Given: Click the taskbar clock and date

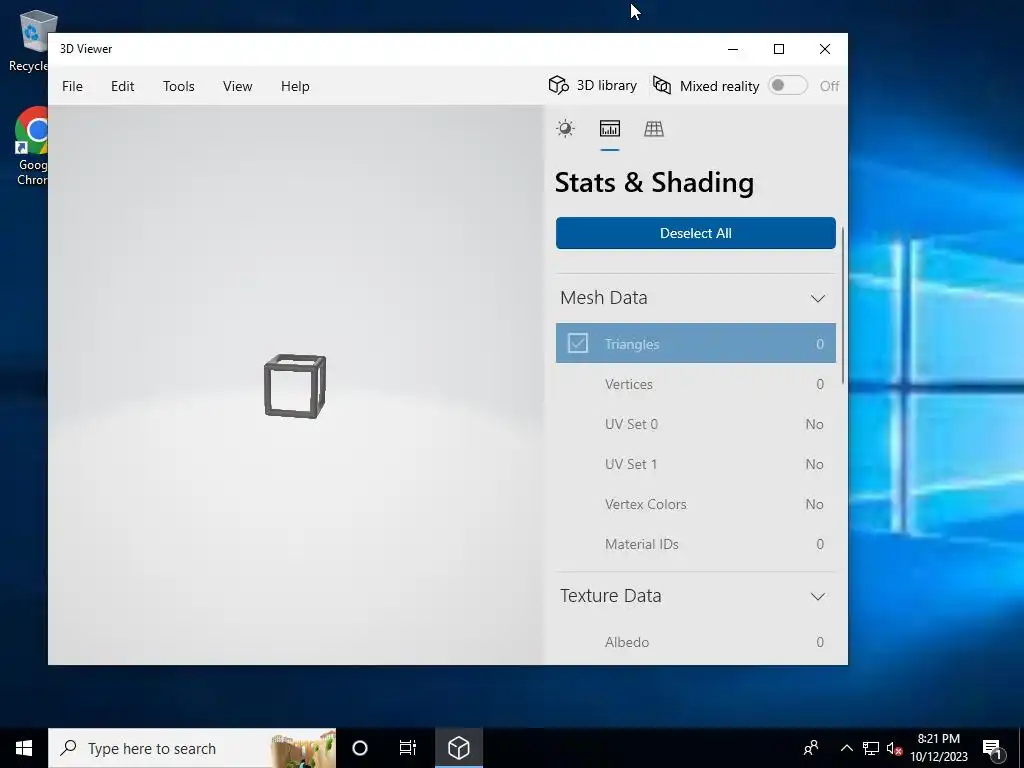Looking at the screenshot, I should coord(938,748).
